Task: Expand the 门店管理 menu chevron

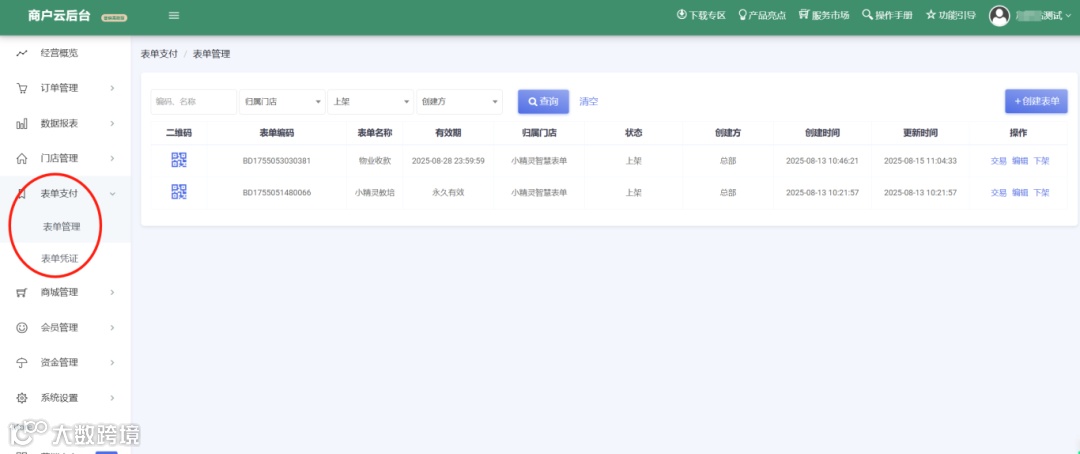Action: pyautogui.click(x=112, y=158)
